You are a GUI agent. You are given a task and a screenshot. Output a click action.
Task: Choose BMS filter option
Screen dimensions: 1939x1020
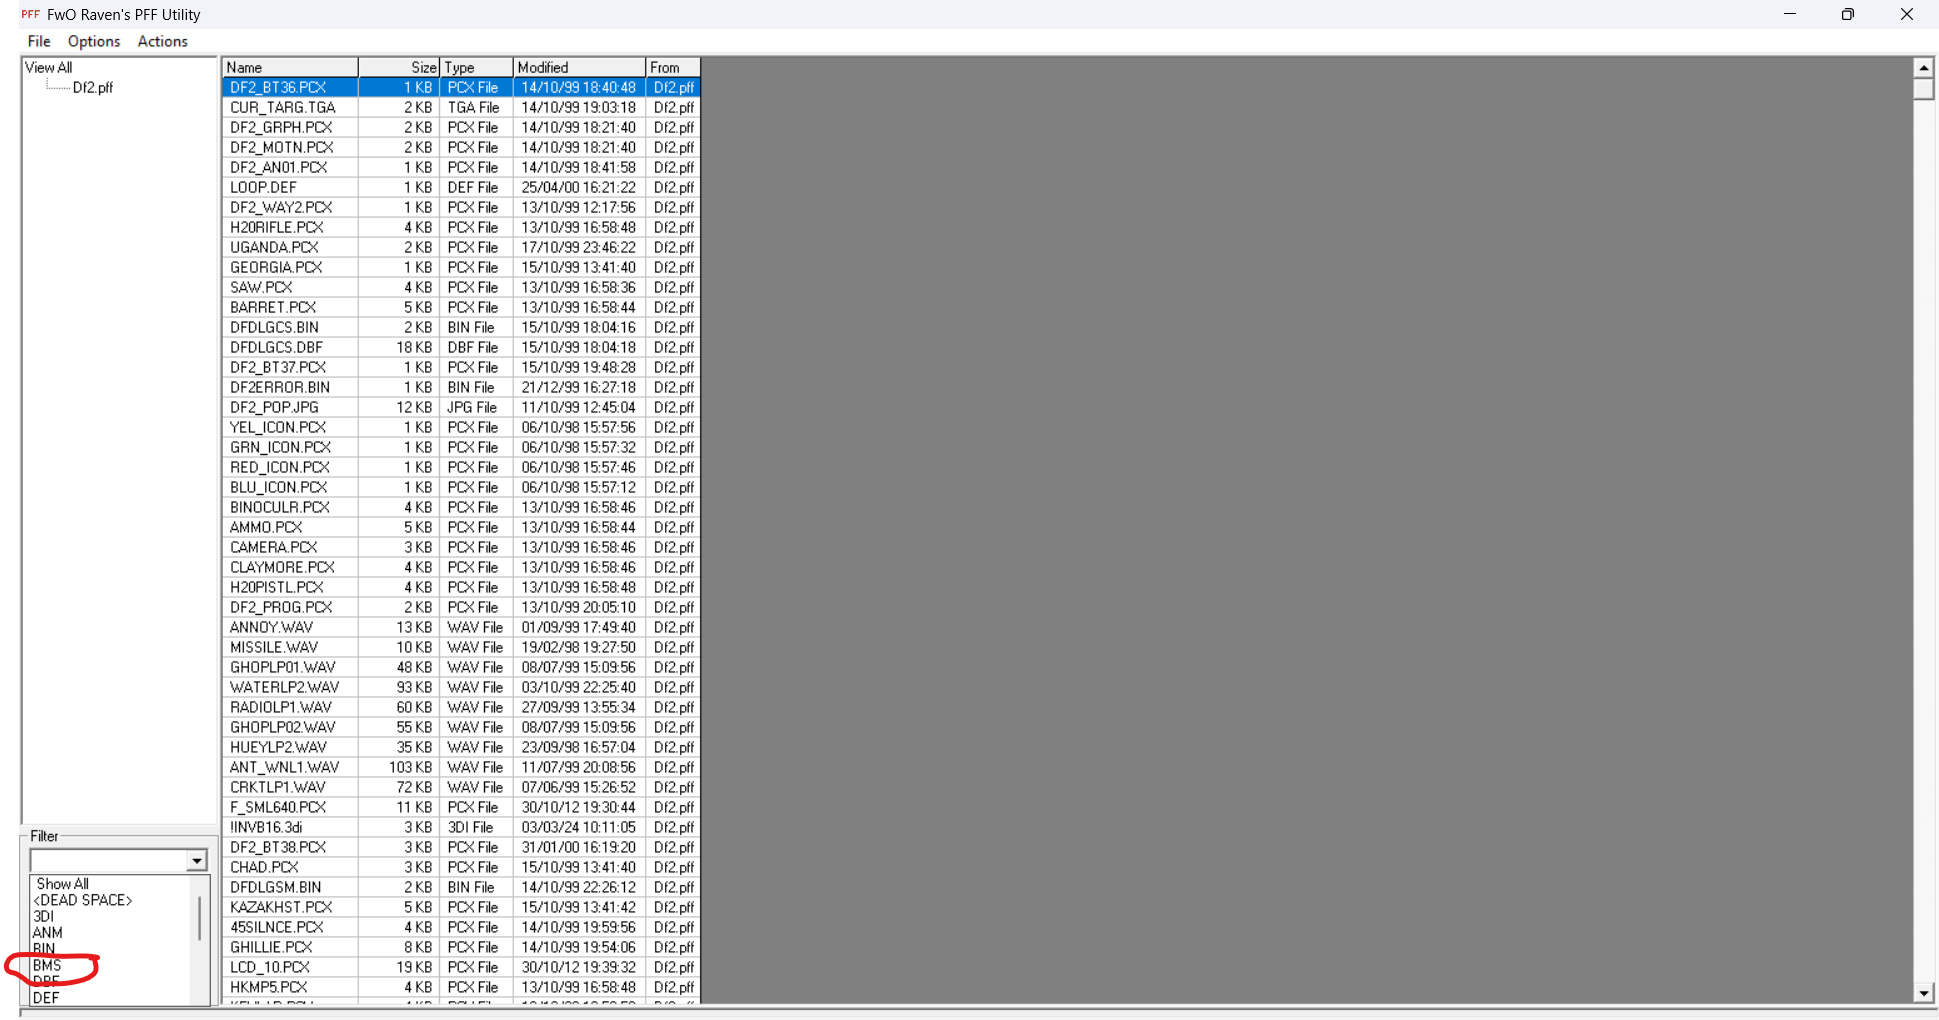click(47, 965)
